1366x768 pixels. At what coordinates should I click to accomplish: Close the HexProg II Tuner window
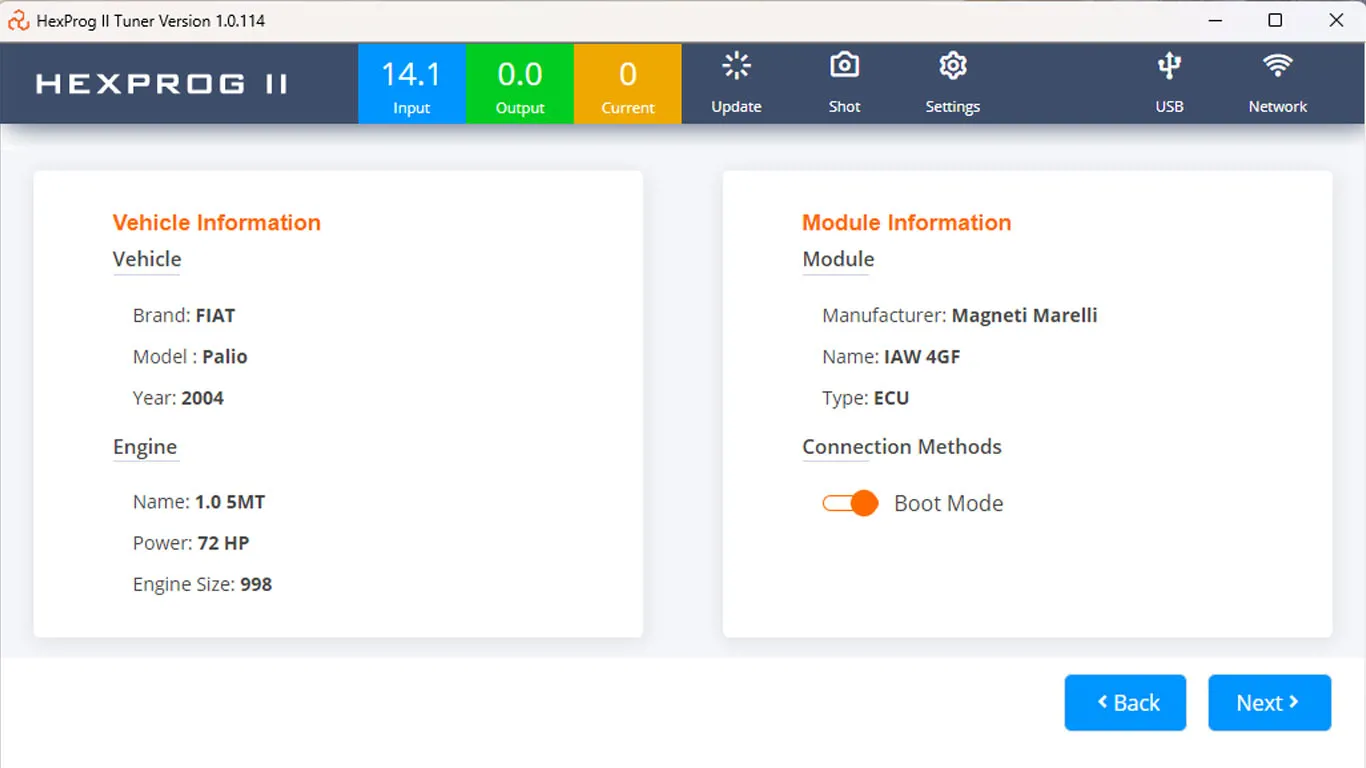click(x=1336, y=20)
